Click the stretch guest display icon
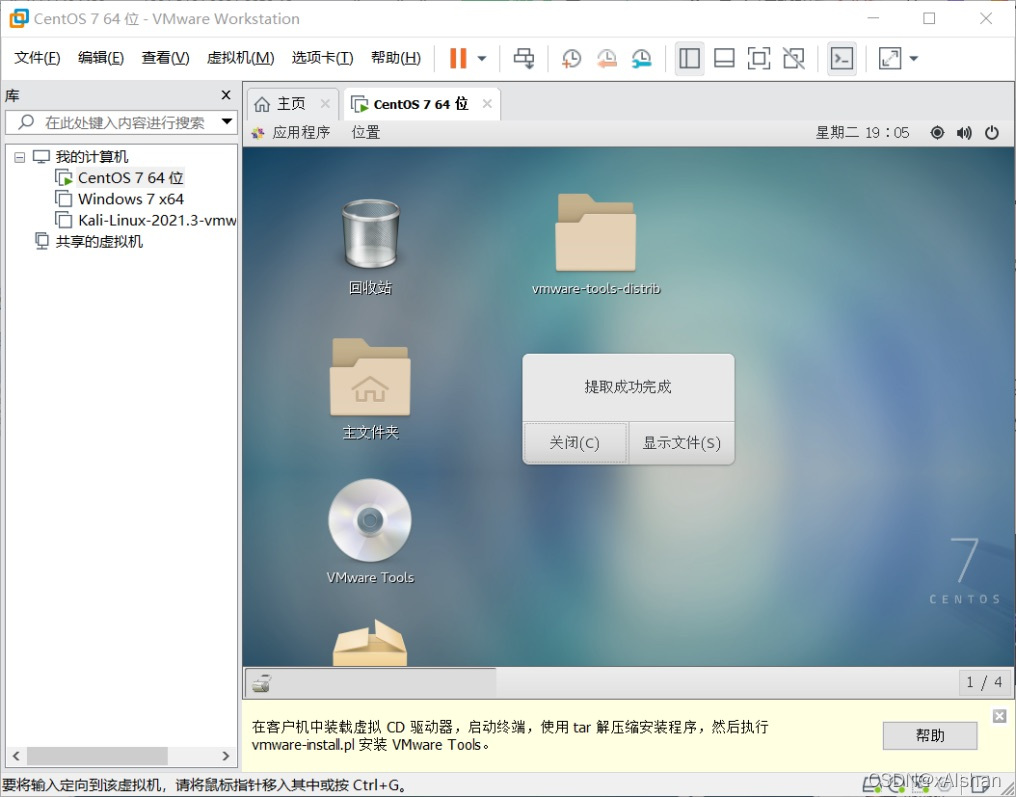This screenshot has height=797, width=1016. click(x=890, y=58)
